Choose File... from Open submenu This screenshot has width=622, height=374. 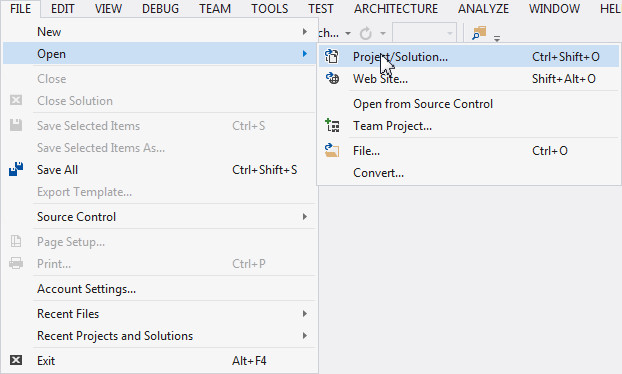(x=469, y=151)
